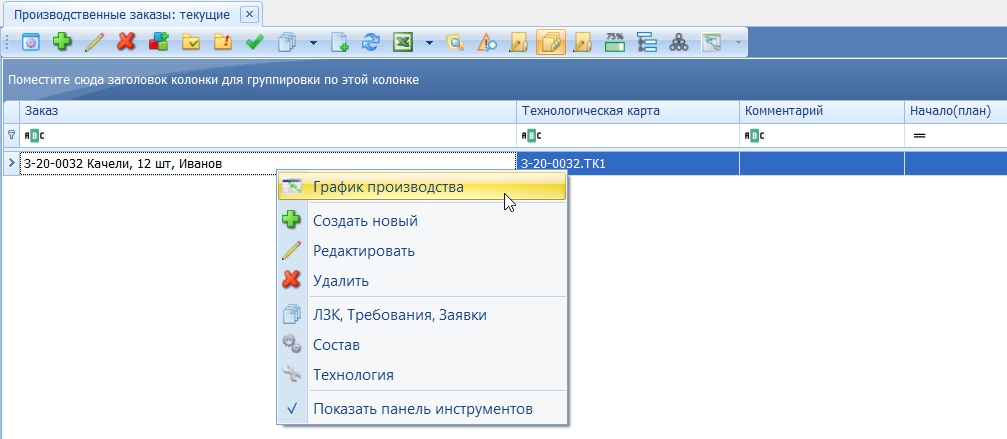Toggle Показать панель инструментов option
The height and width of the screenshot is (439, 1007).
pyautogui.click(x=423, y=409)
